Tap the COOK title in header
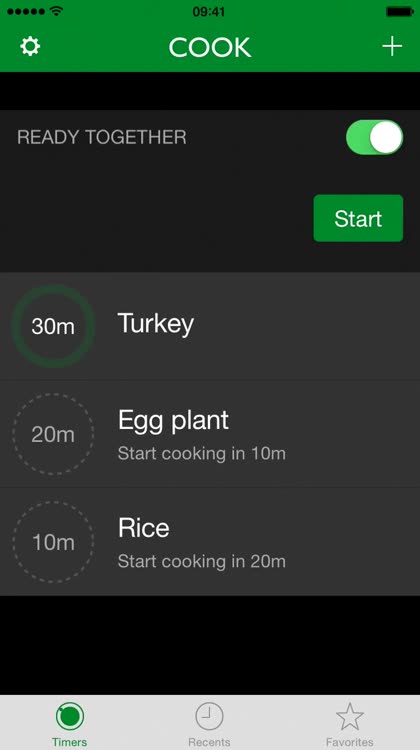This screenshot has width=420, height=750. point(210,47)
